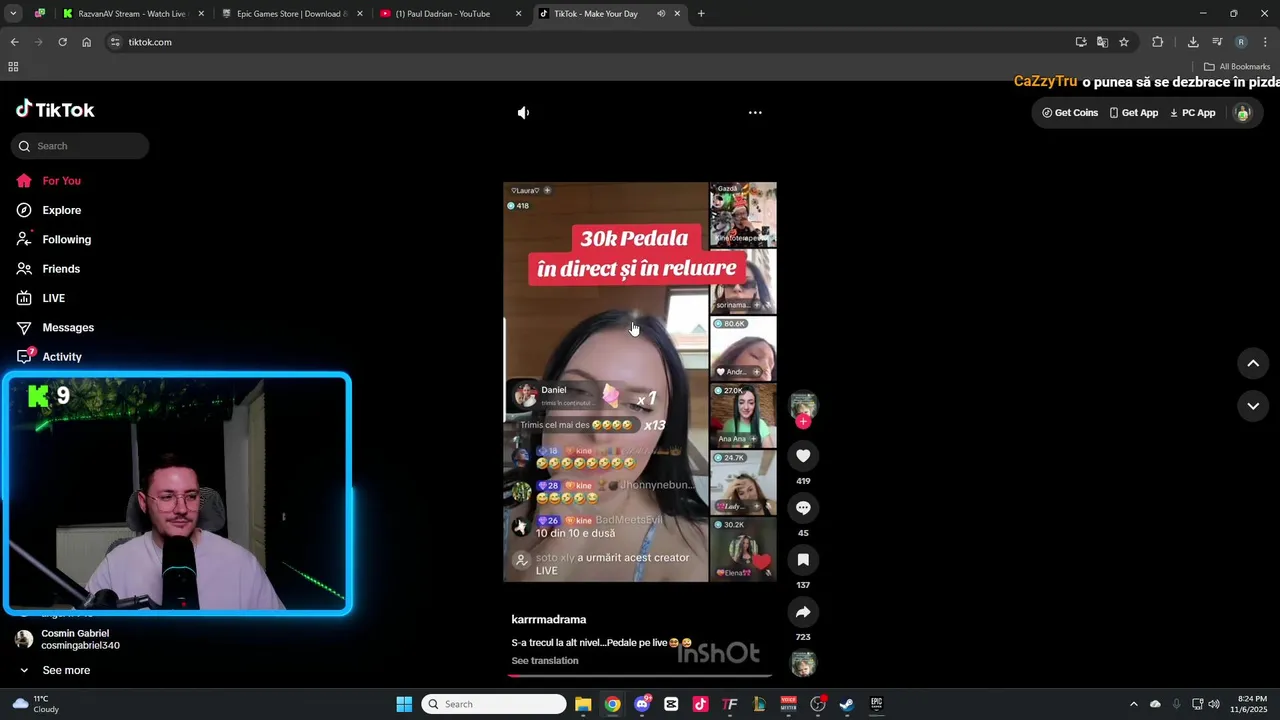Translate this page icon in the address bar

[x=1102, y=42]
